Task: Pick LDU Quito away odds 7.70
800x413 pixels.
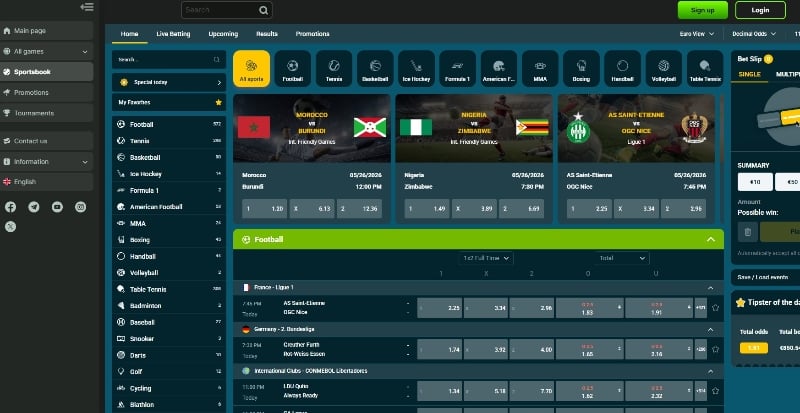Action: point(532,391)
